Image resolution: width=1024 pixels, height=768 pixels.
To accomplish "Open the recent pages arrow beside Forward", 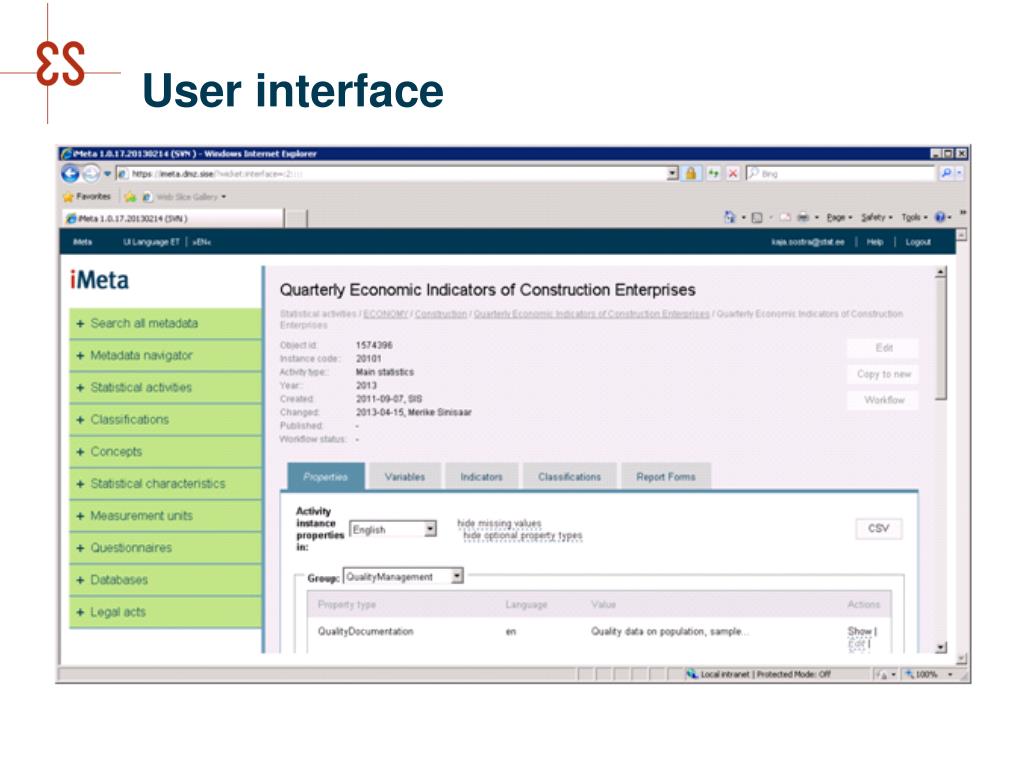I will pyautogui.click(x=107, y=174).
